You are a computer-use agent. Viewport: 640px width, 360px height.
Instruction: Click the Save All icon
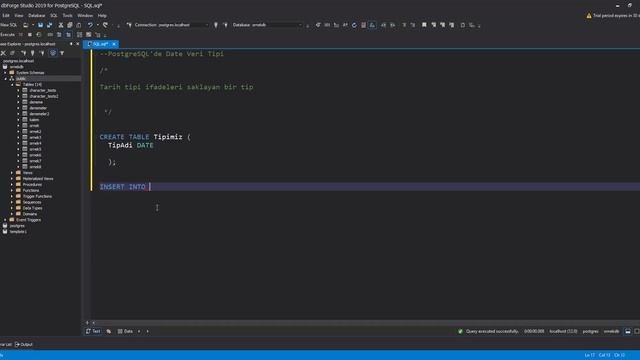(x=49, y=25)
